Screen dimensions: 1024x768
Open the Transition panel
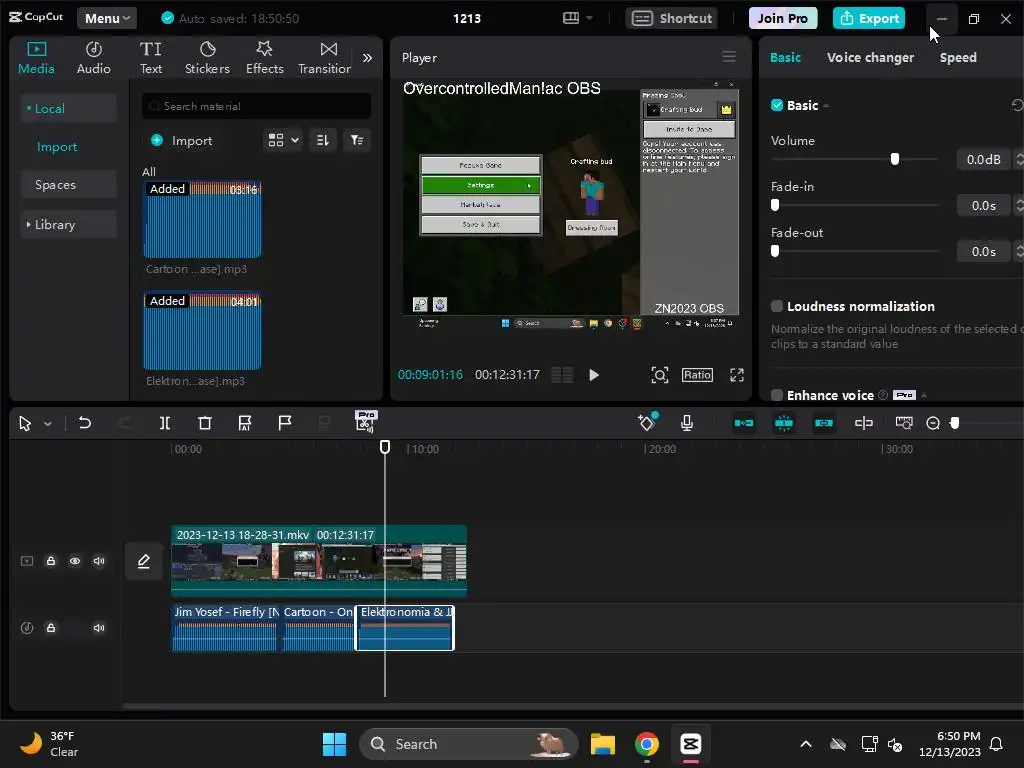tap(325, 57)
